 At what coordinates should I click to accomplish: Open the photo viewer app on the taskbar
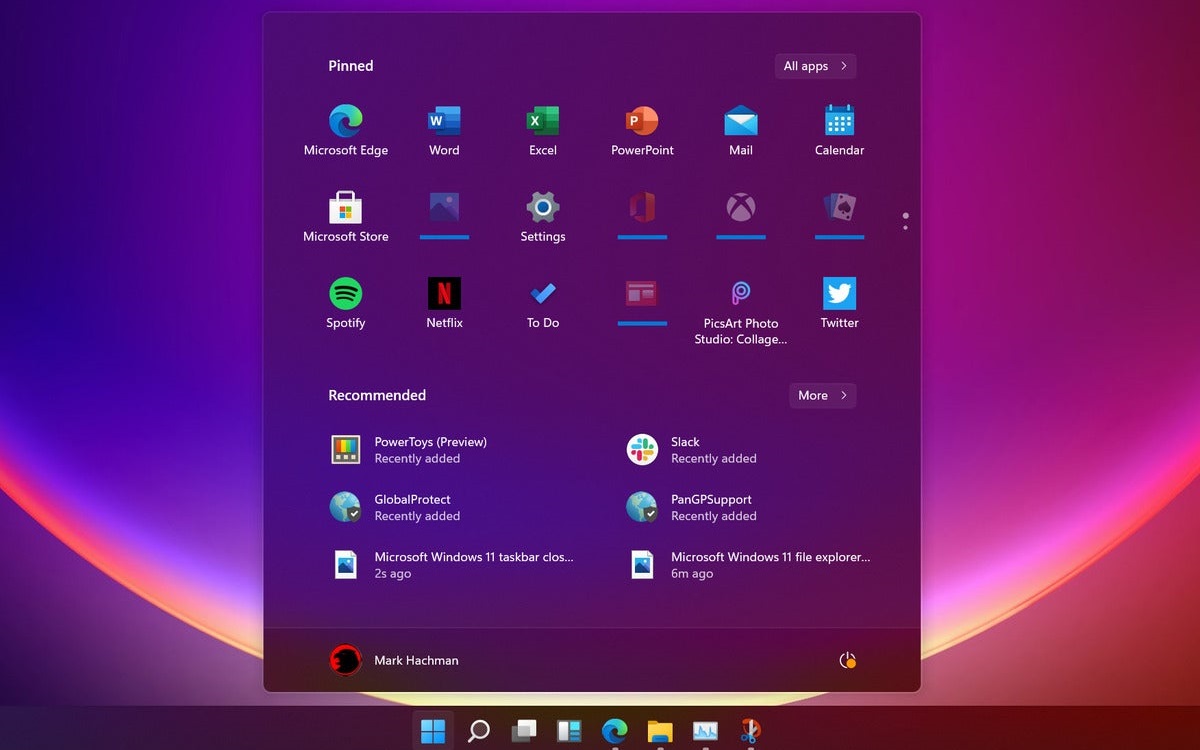click(x=705, y=731)
